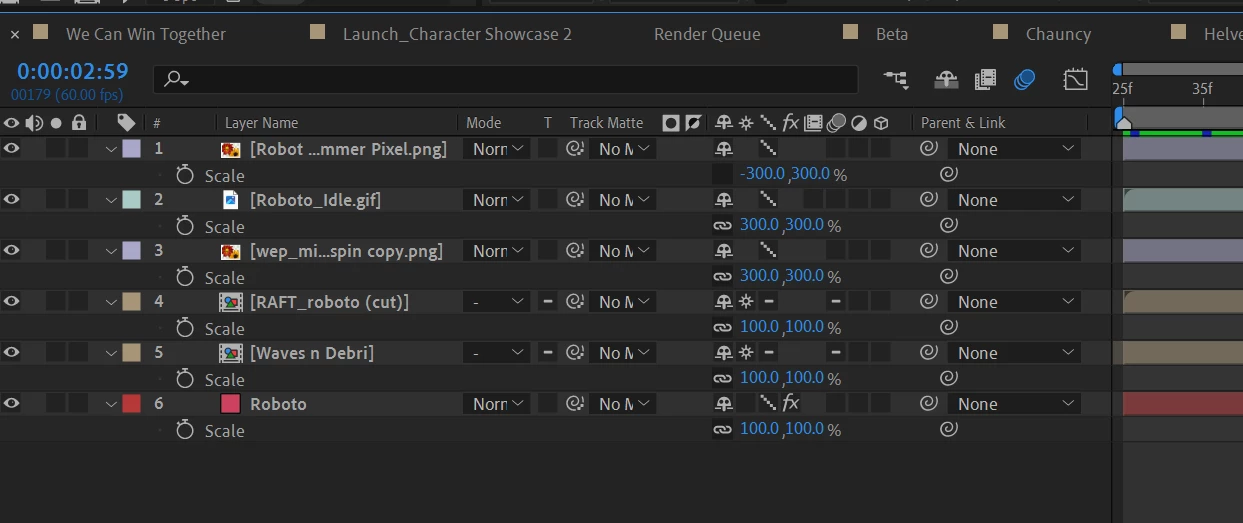Click the label color swatch of layer 2
Viewport: 1243px width, 523px height.
[131, 200]
